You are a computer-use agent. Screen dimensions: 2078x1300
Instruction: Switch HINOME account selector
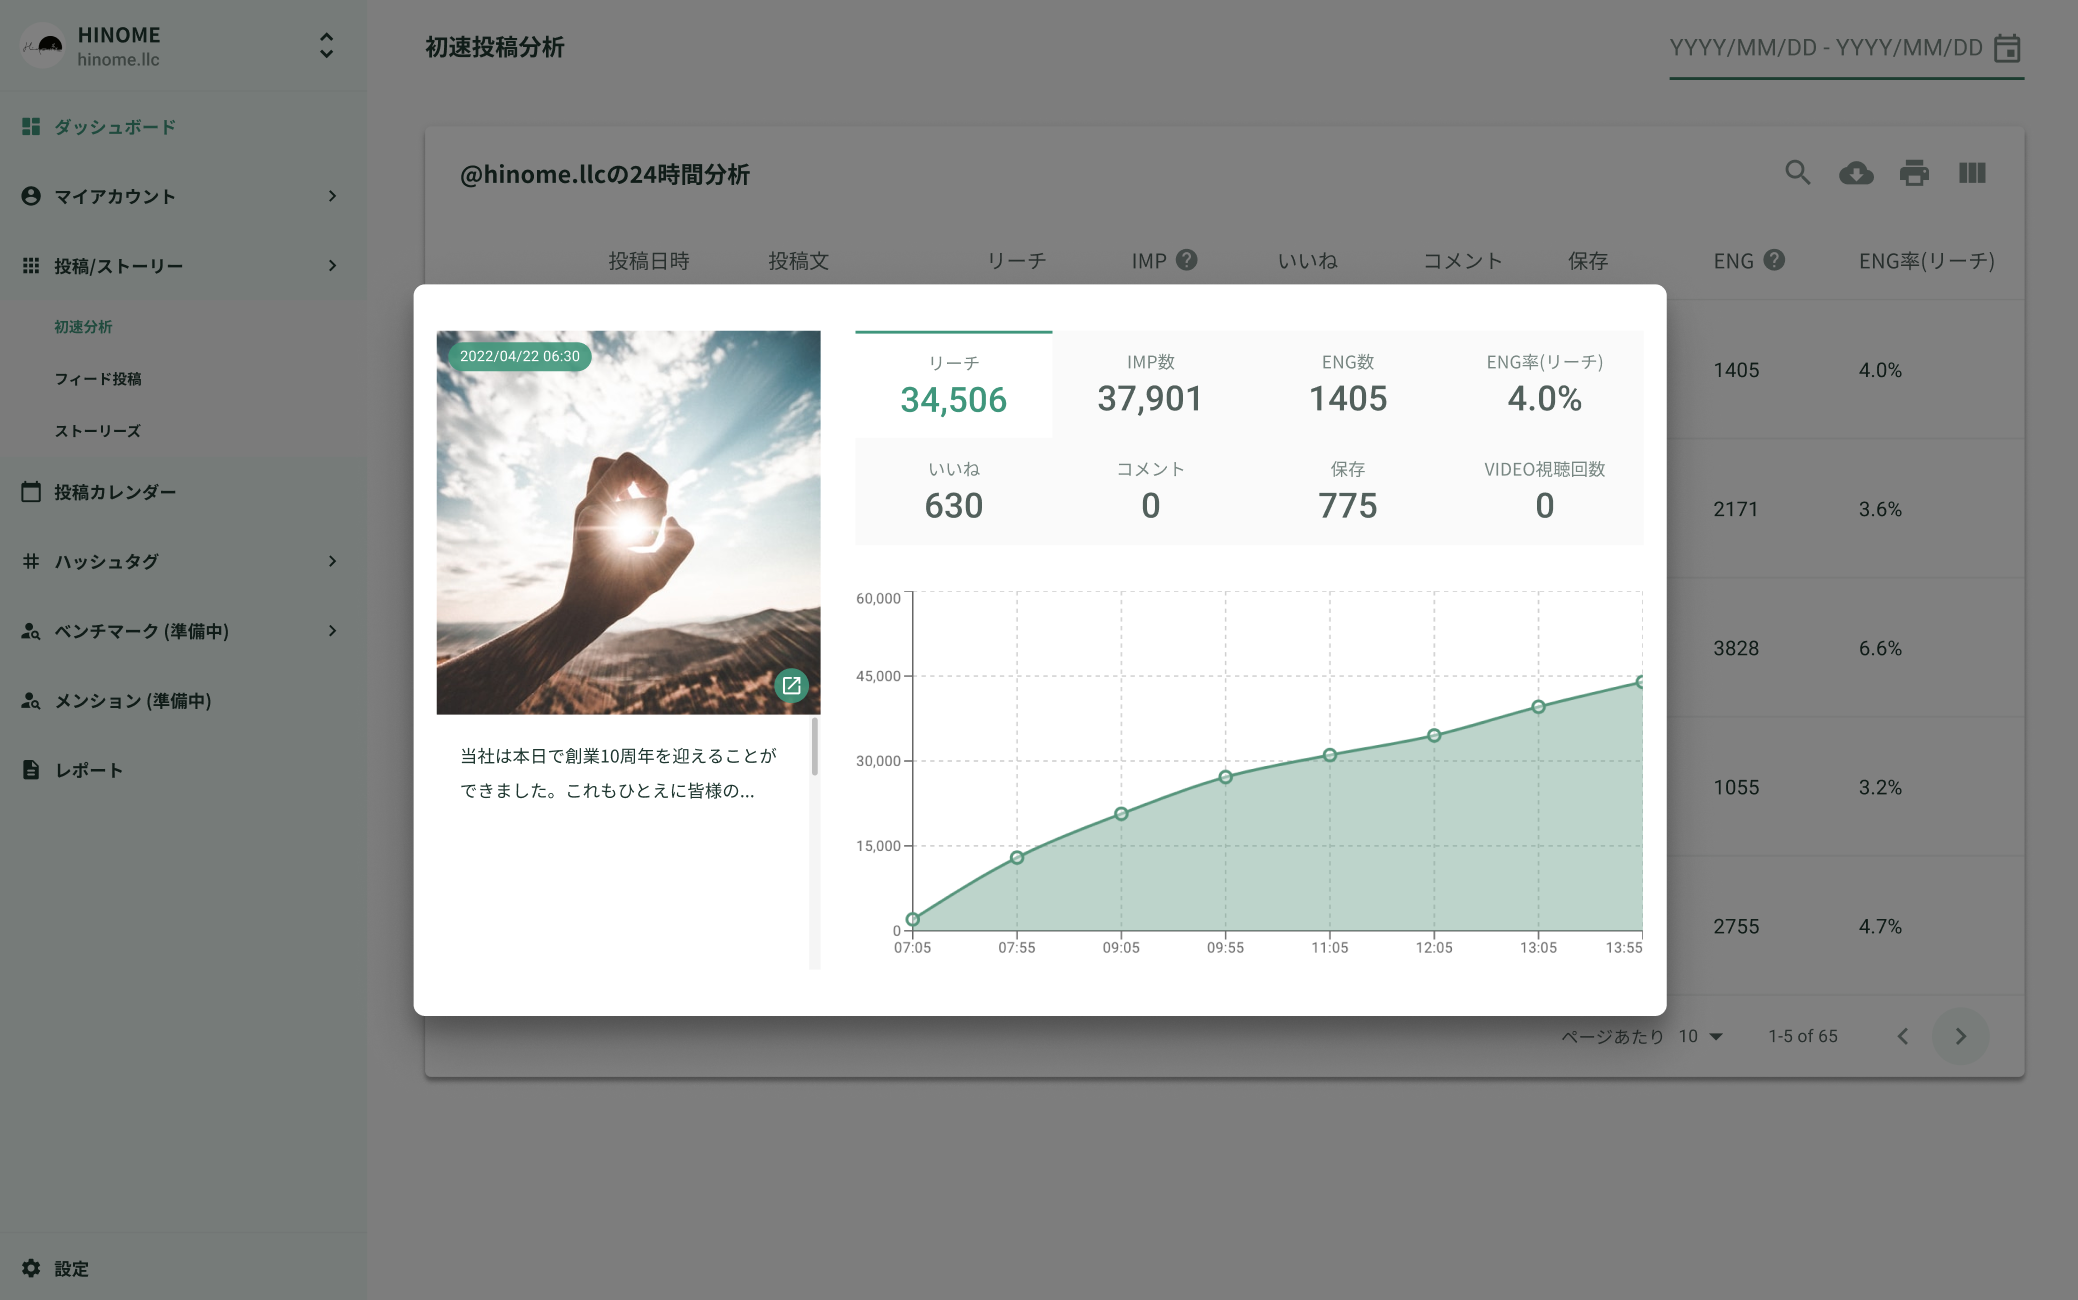(326, 46)
